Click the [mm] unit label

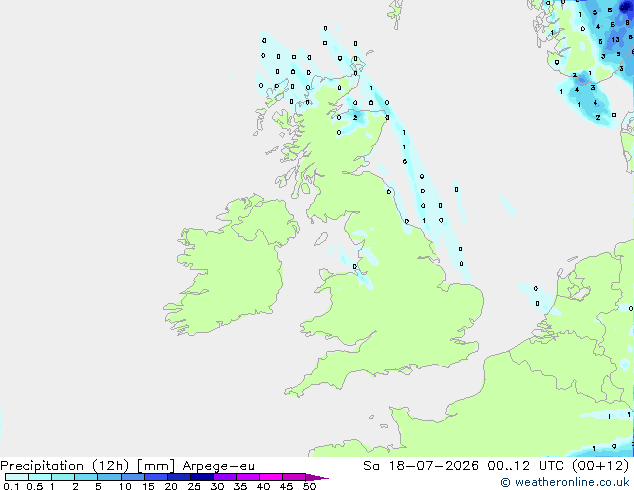[x=156, y=466]
